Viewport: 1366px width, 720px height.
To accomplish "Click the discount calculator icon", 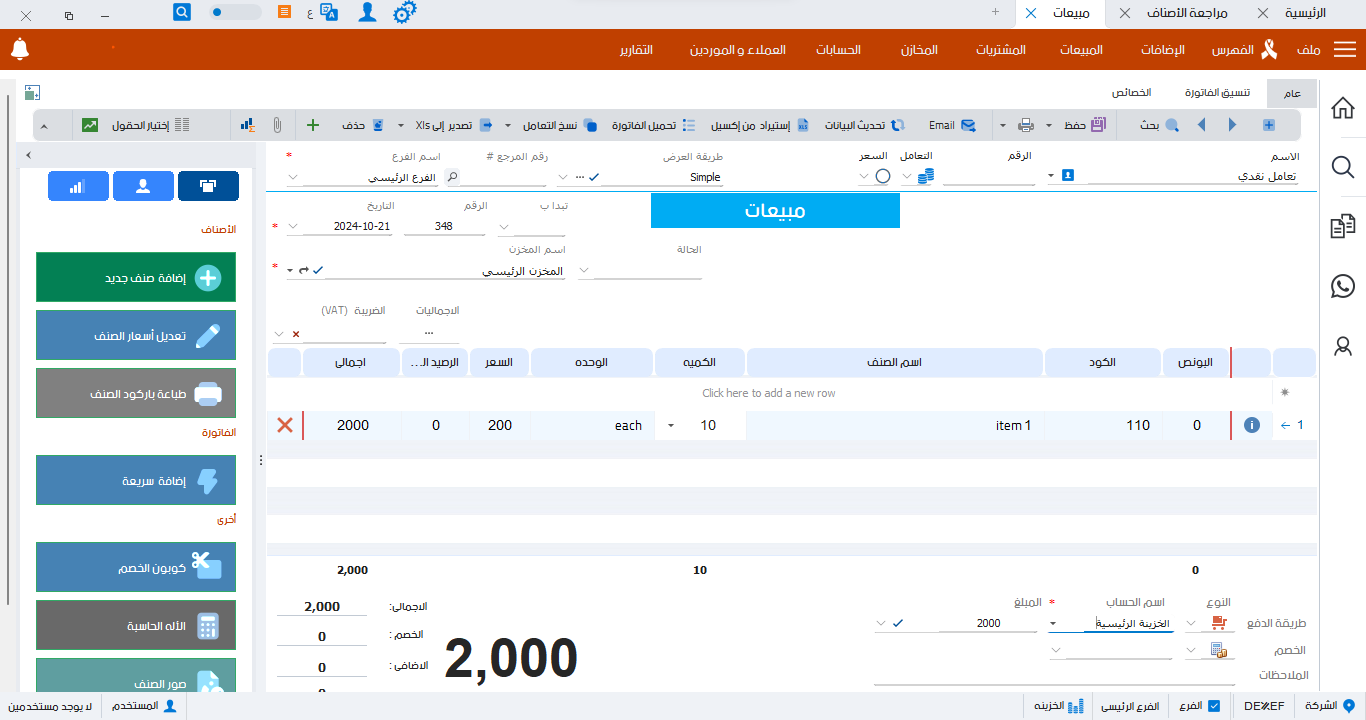I will click(x=1218, y=650).
